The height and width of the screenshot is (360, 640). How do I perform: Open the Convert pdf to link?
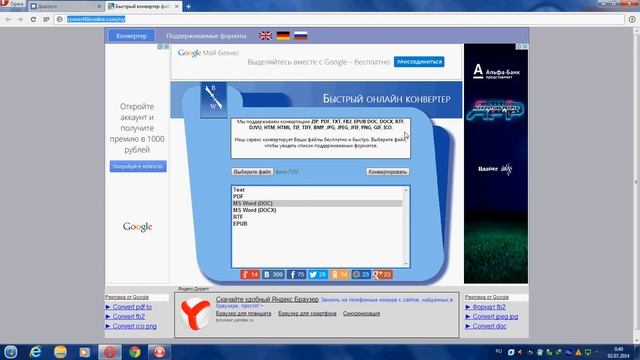132,307
